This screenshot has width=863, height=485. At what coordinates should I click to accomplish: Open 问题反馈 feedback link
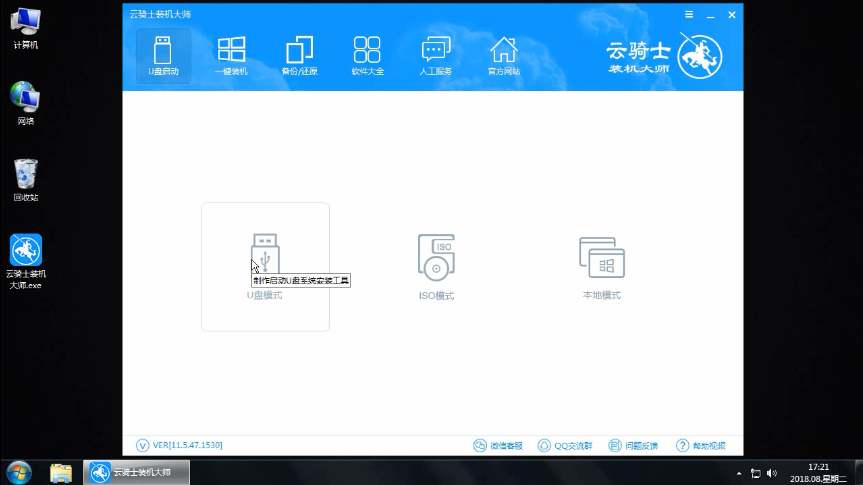(633, 445)
